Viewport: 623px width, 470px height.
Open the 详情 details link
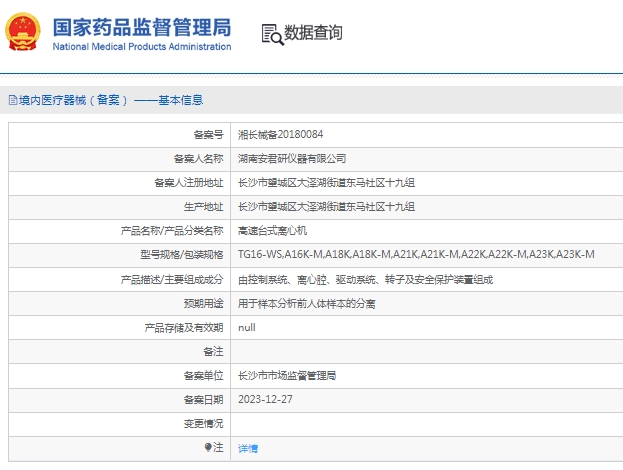(x=248, y=449)
